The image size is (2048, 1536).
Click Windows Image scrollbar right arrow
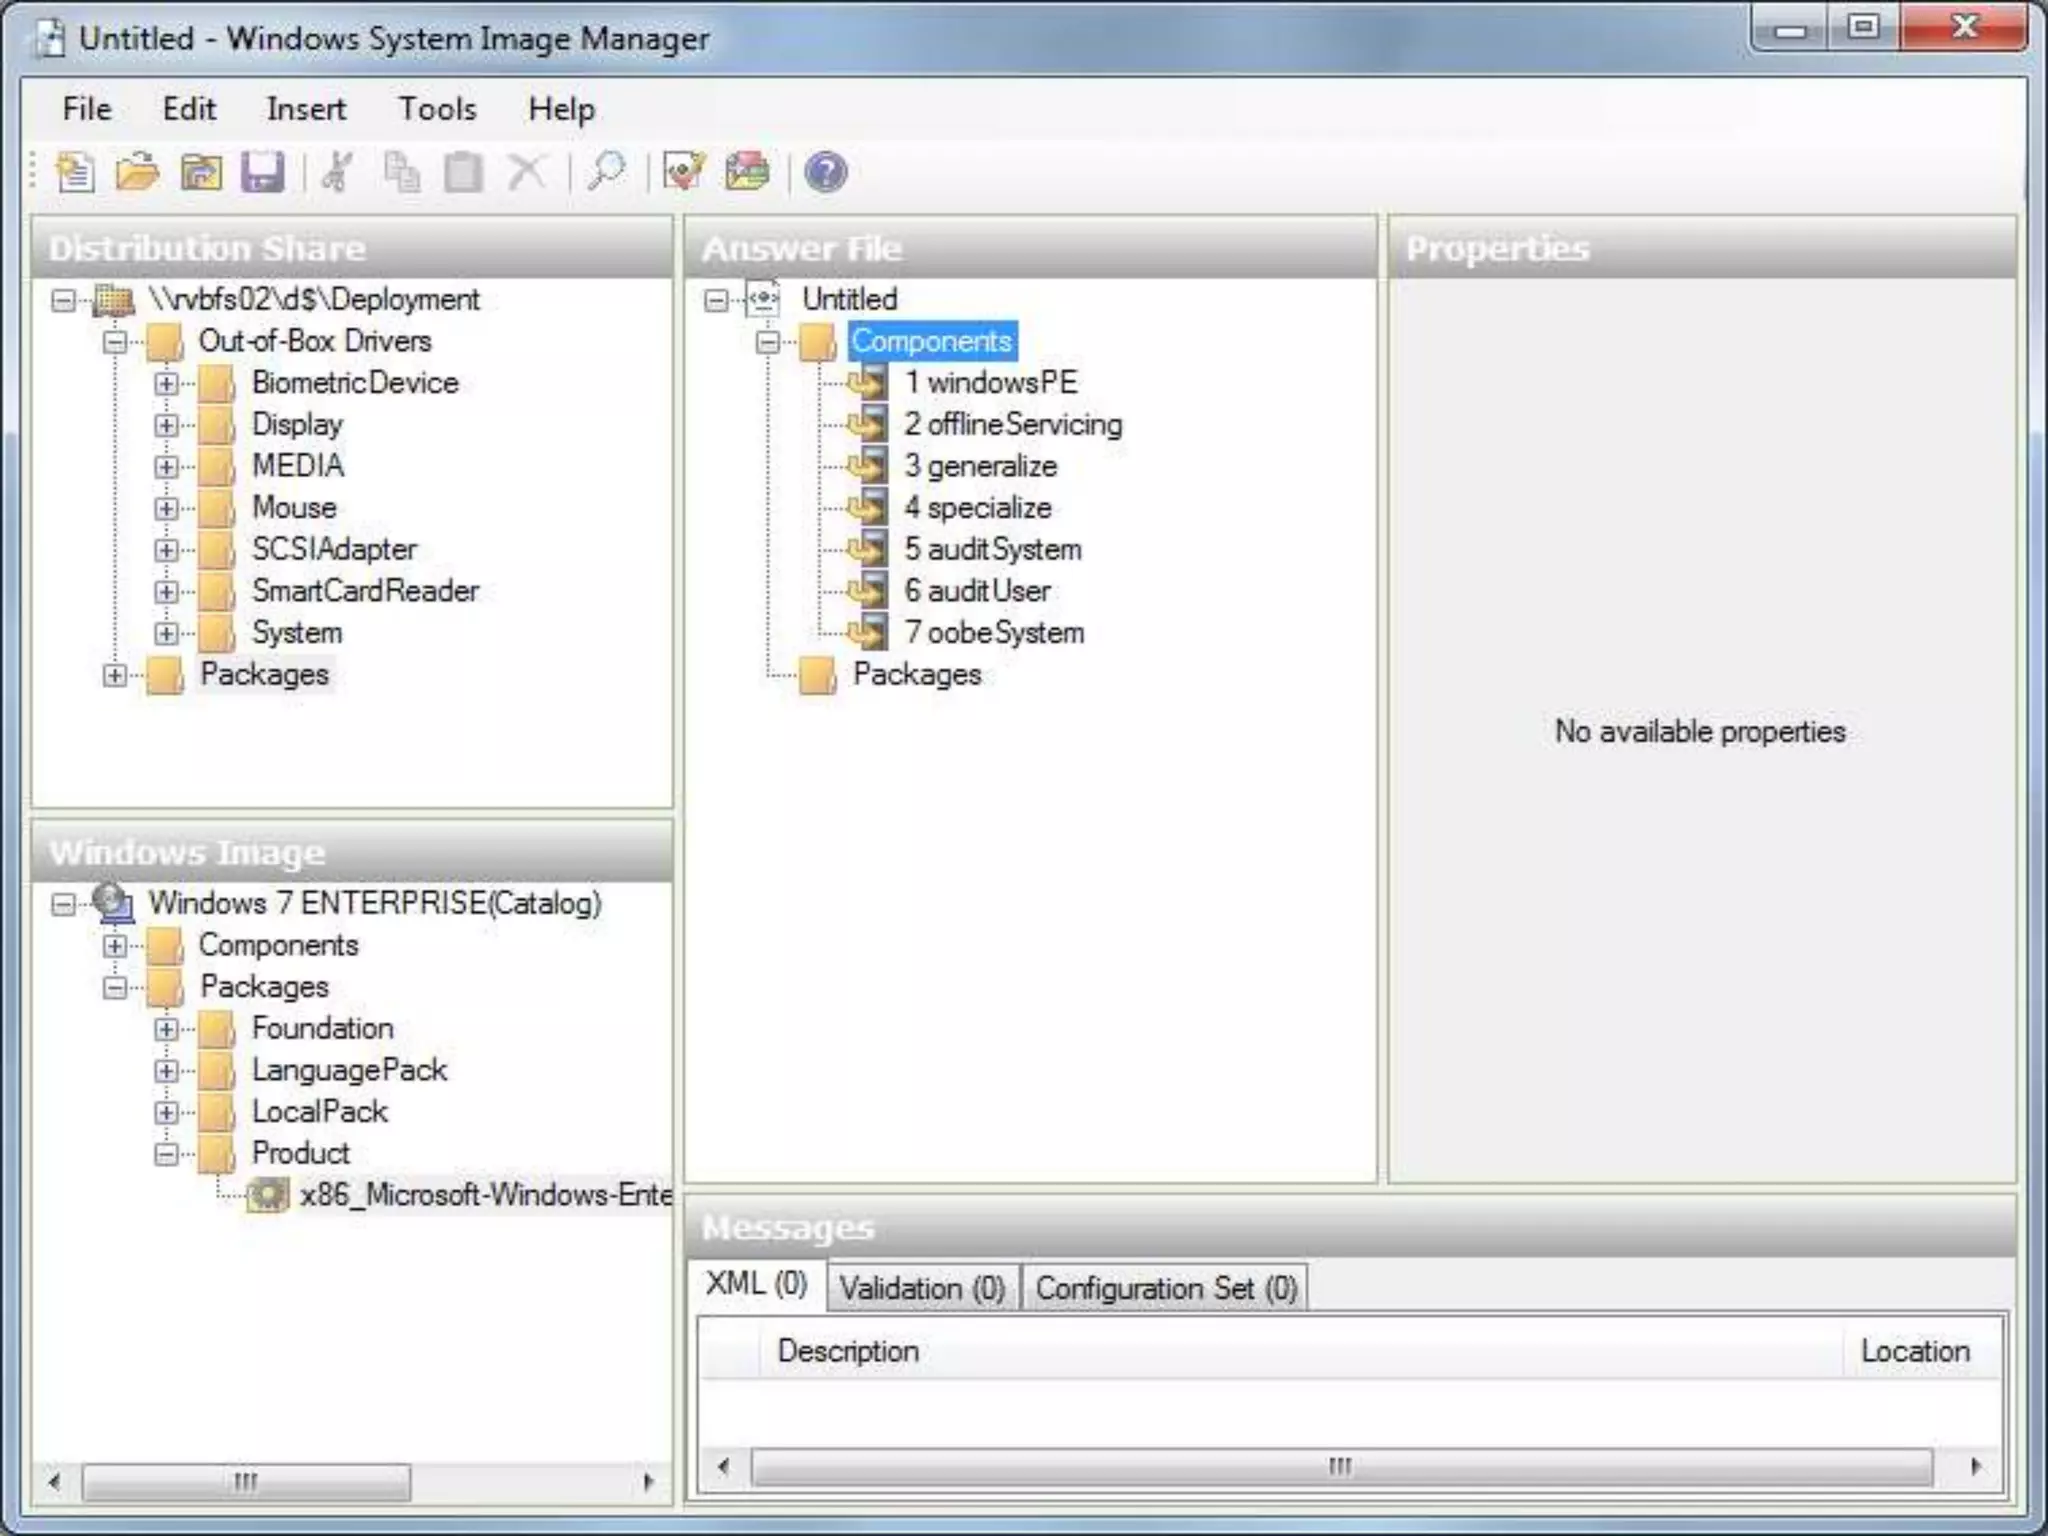pos(648,1481)
